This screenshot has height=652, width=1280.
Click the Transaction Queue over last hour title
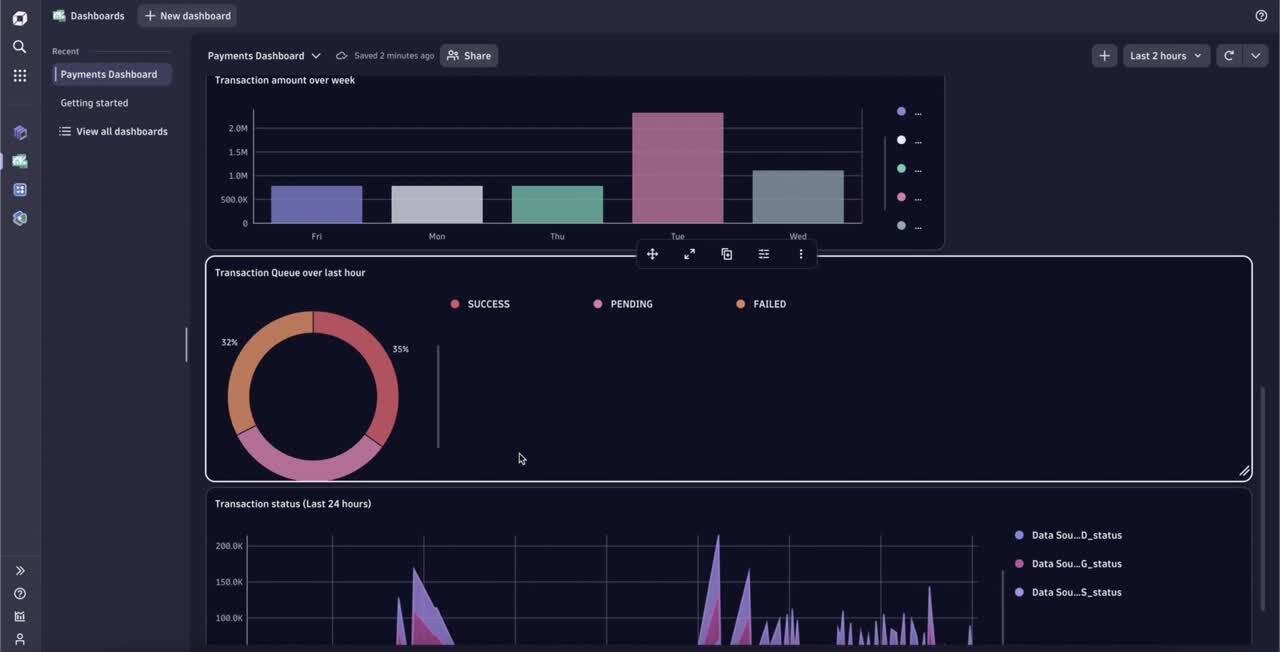(290, 273)
